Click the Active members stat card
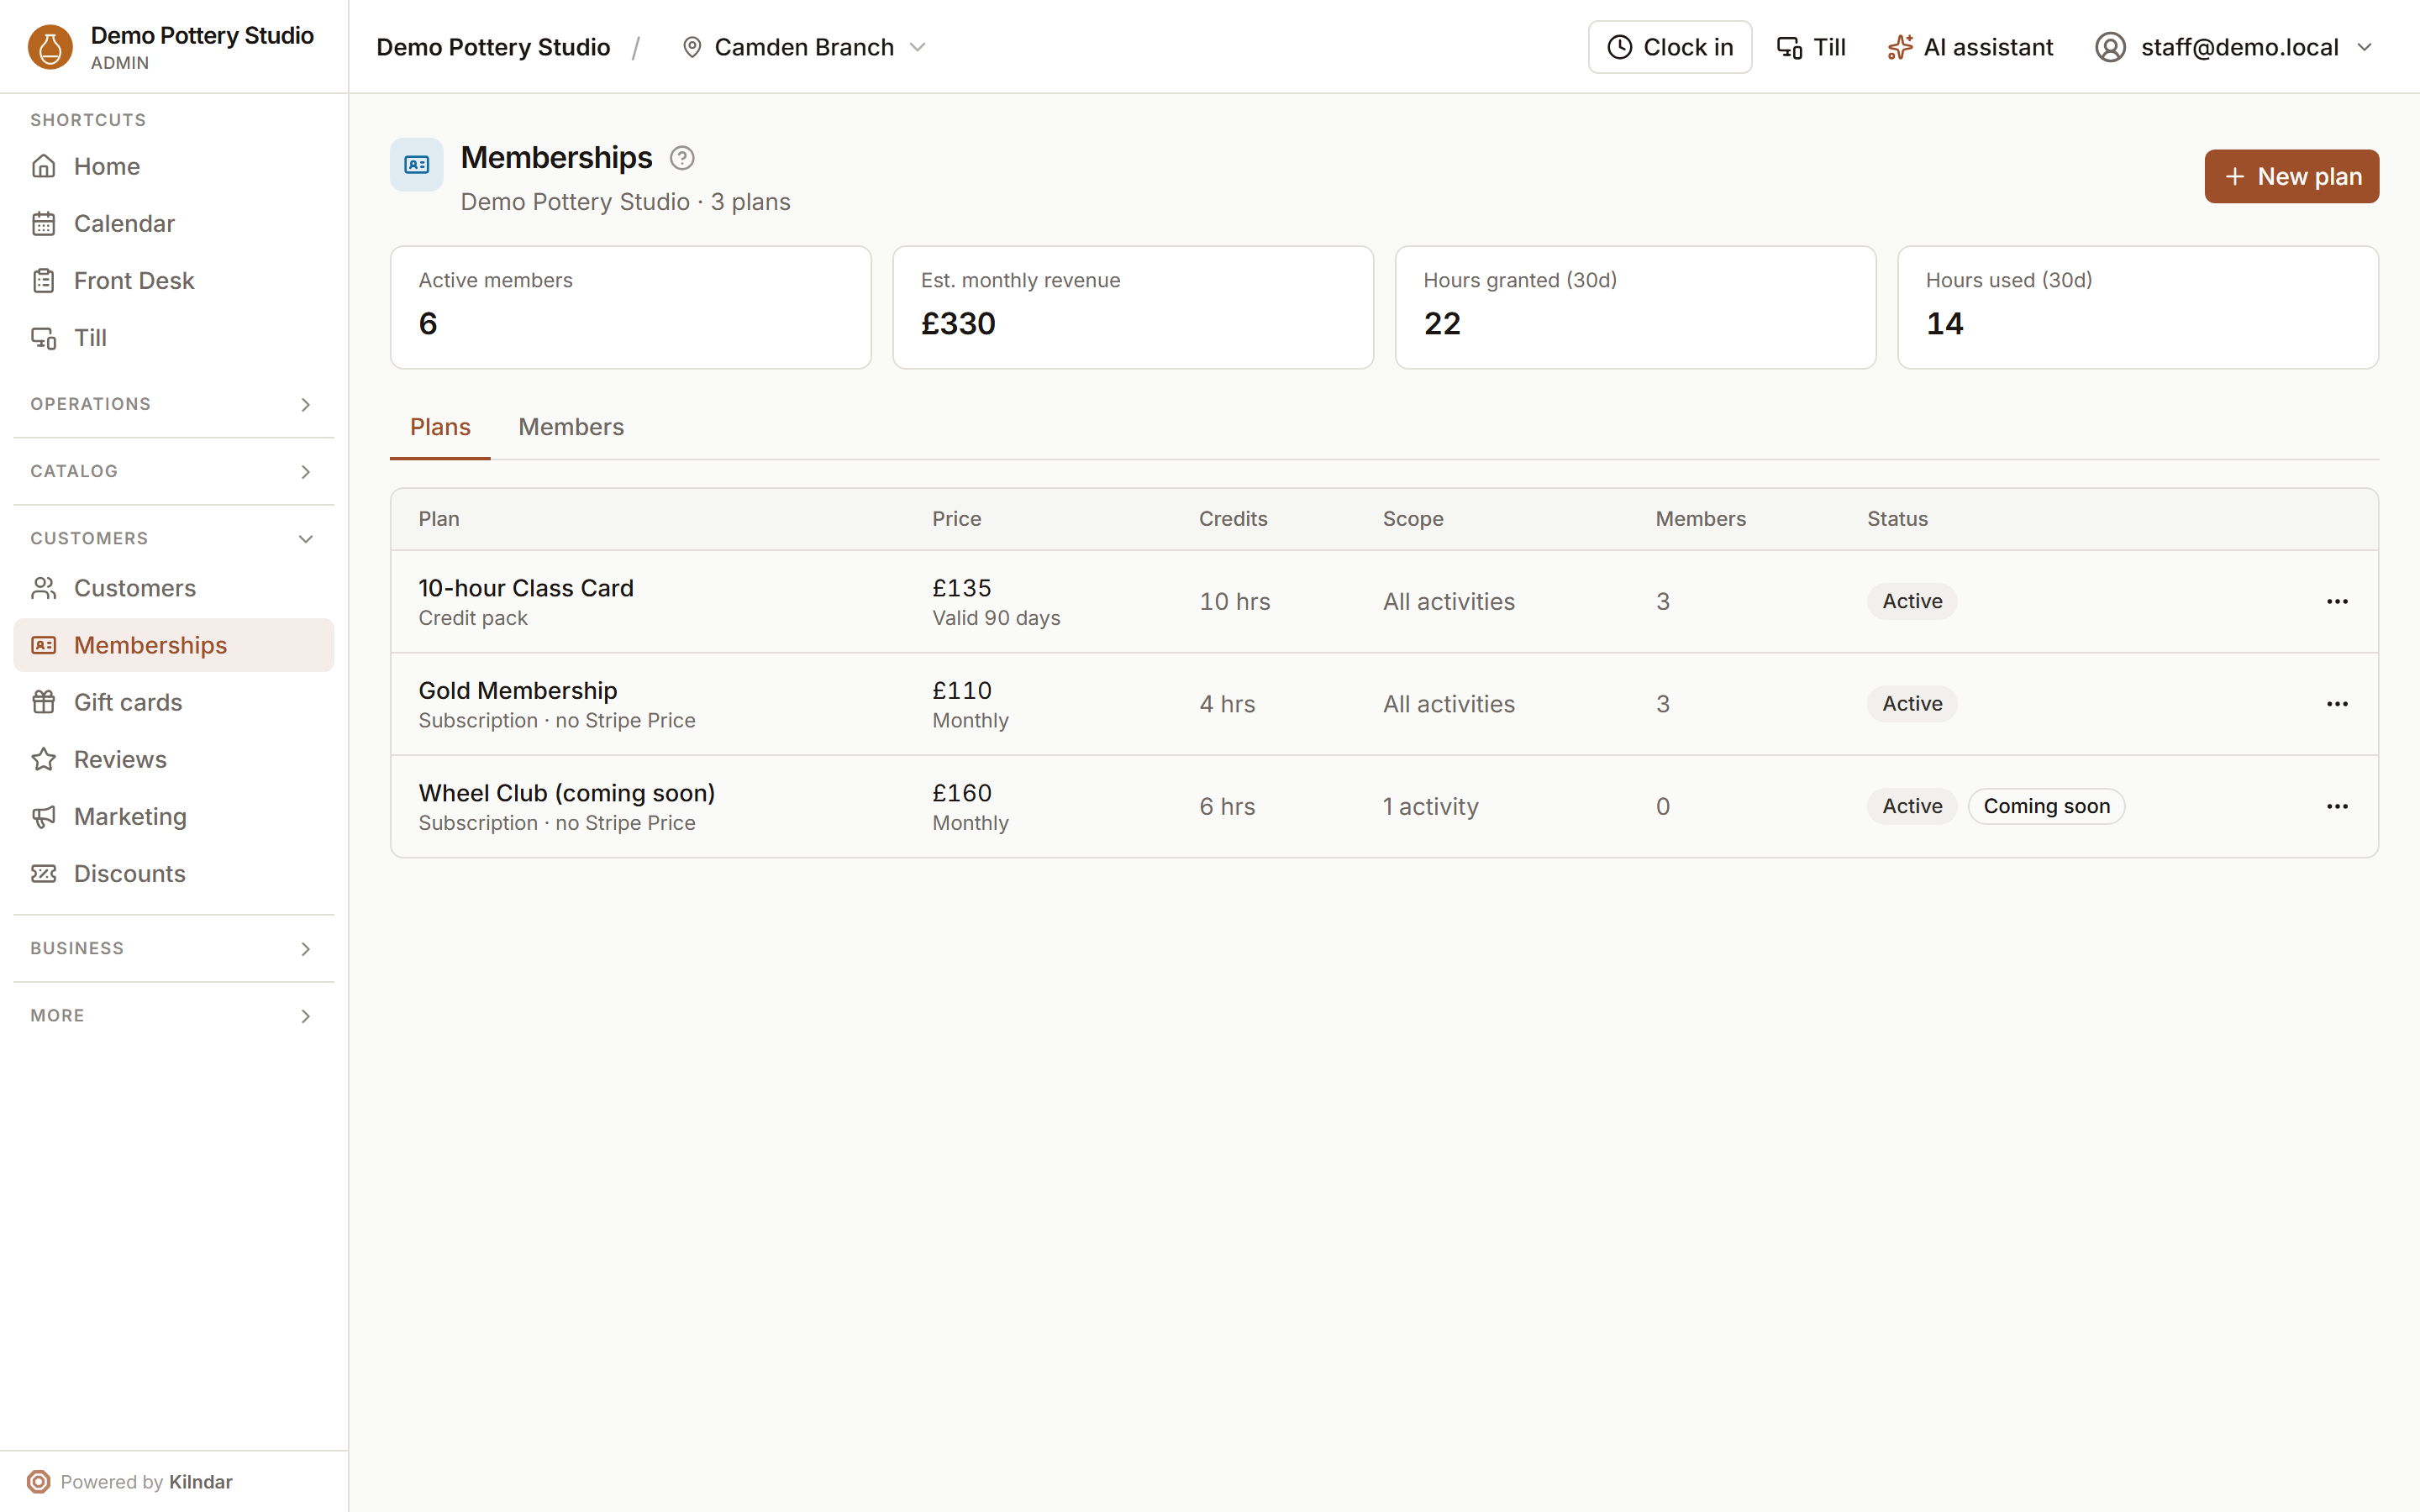 pos(630,307)
